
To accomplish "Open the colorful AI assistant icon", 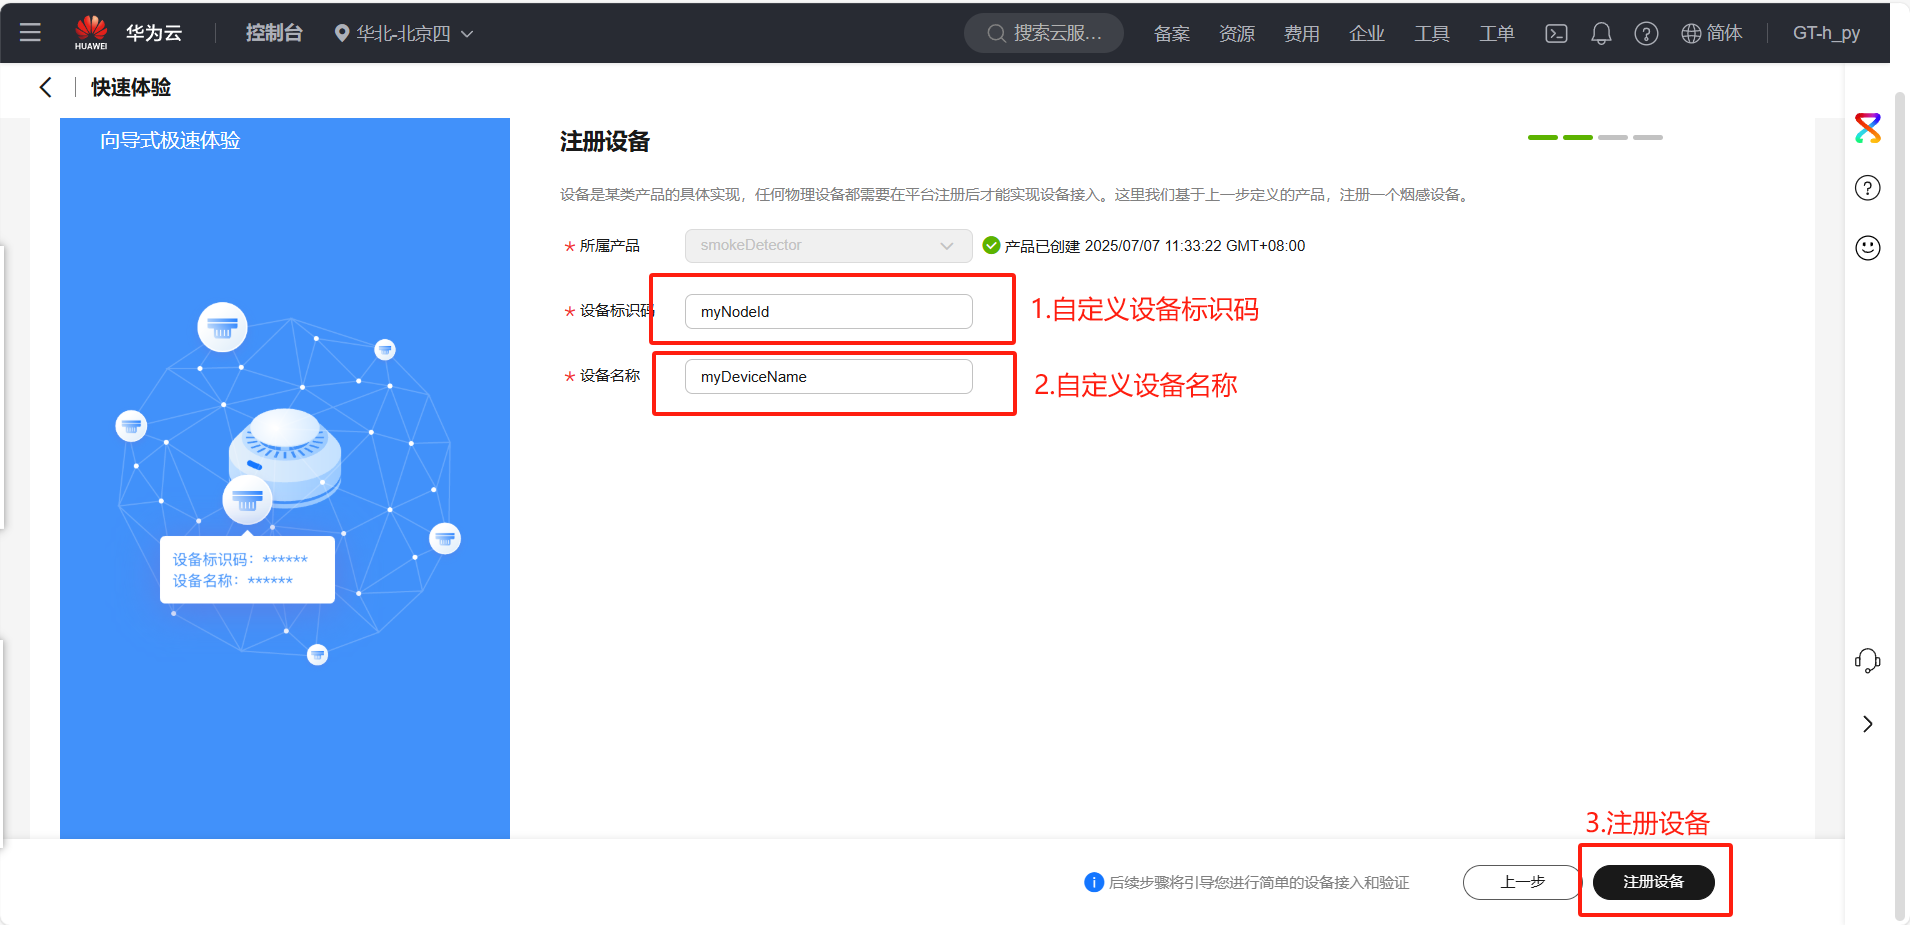I will pyautogui.click(x=1867, y=128).
